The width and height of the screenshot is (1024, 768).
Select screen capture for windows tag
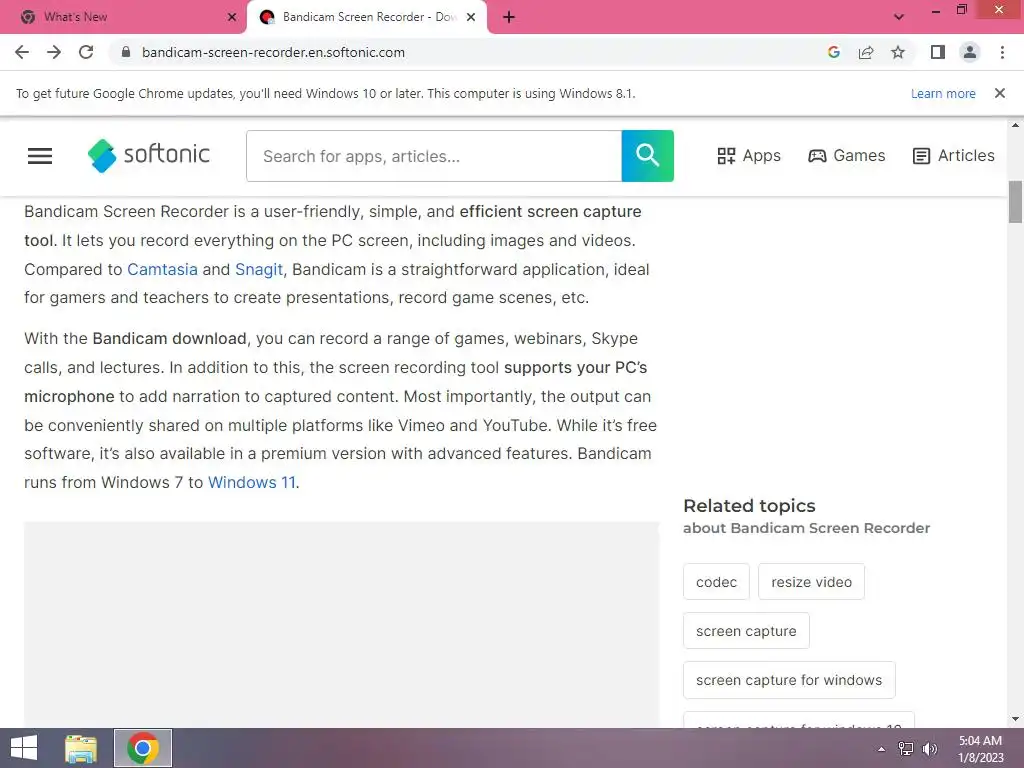click(x=789, y=680)
